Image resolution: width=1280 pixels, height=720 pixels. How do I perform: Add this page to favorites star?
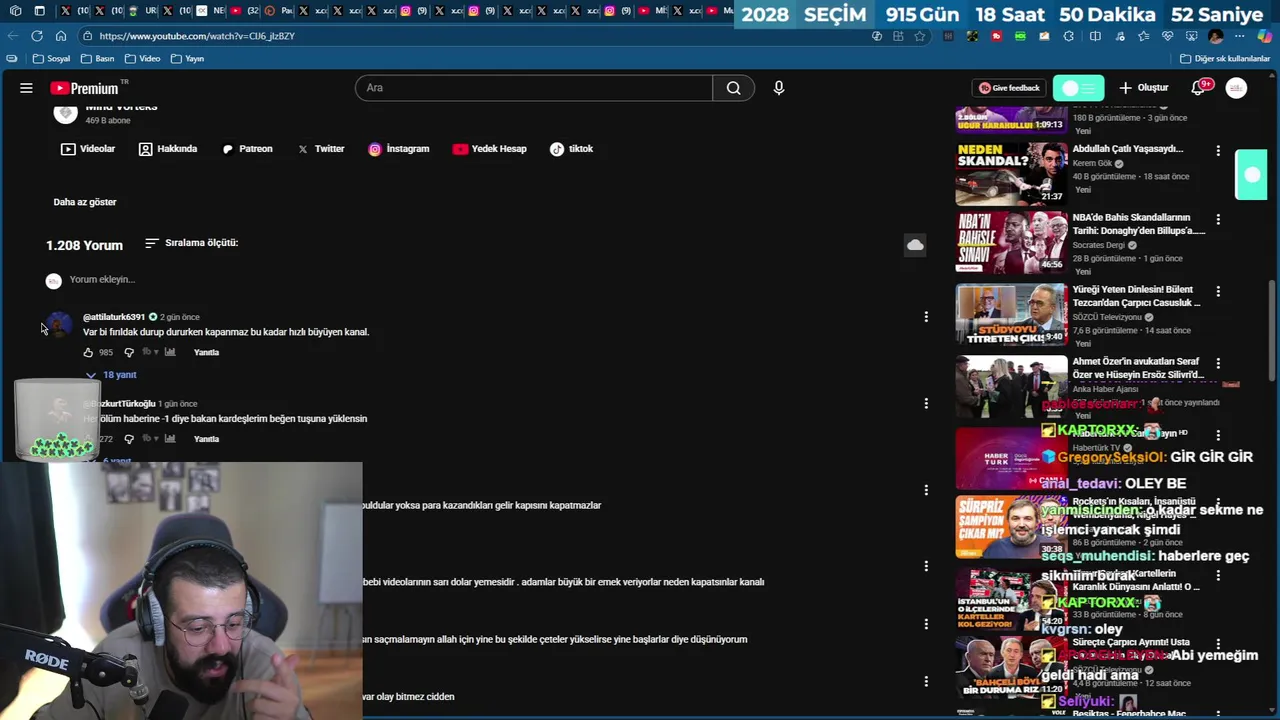pos(920,36)
